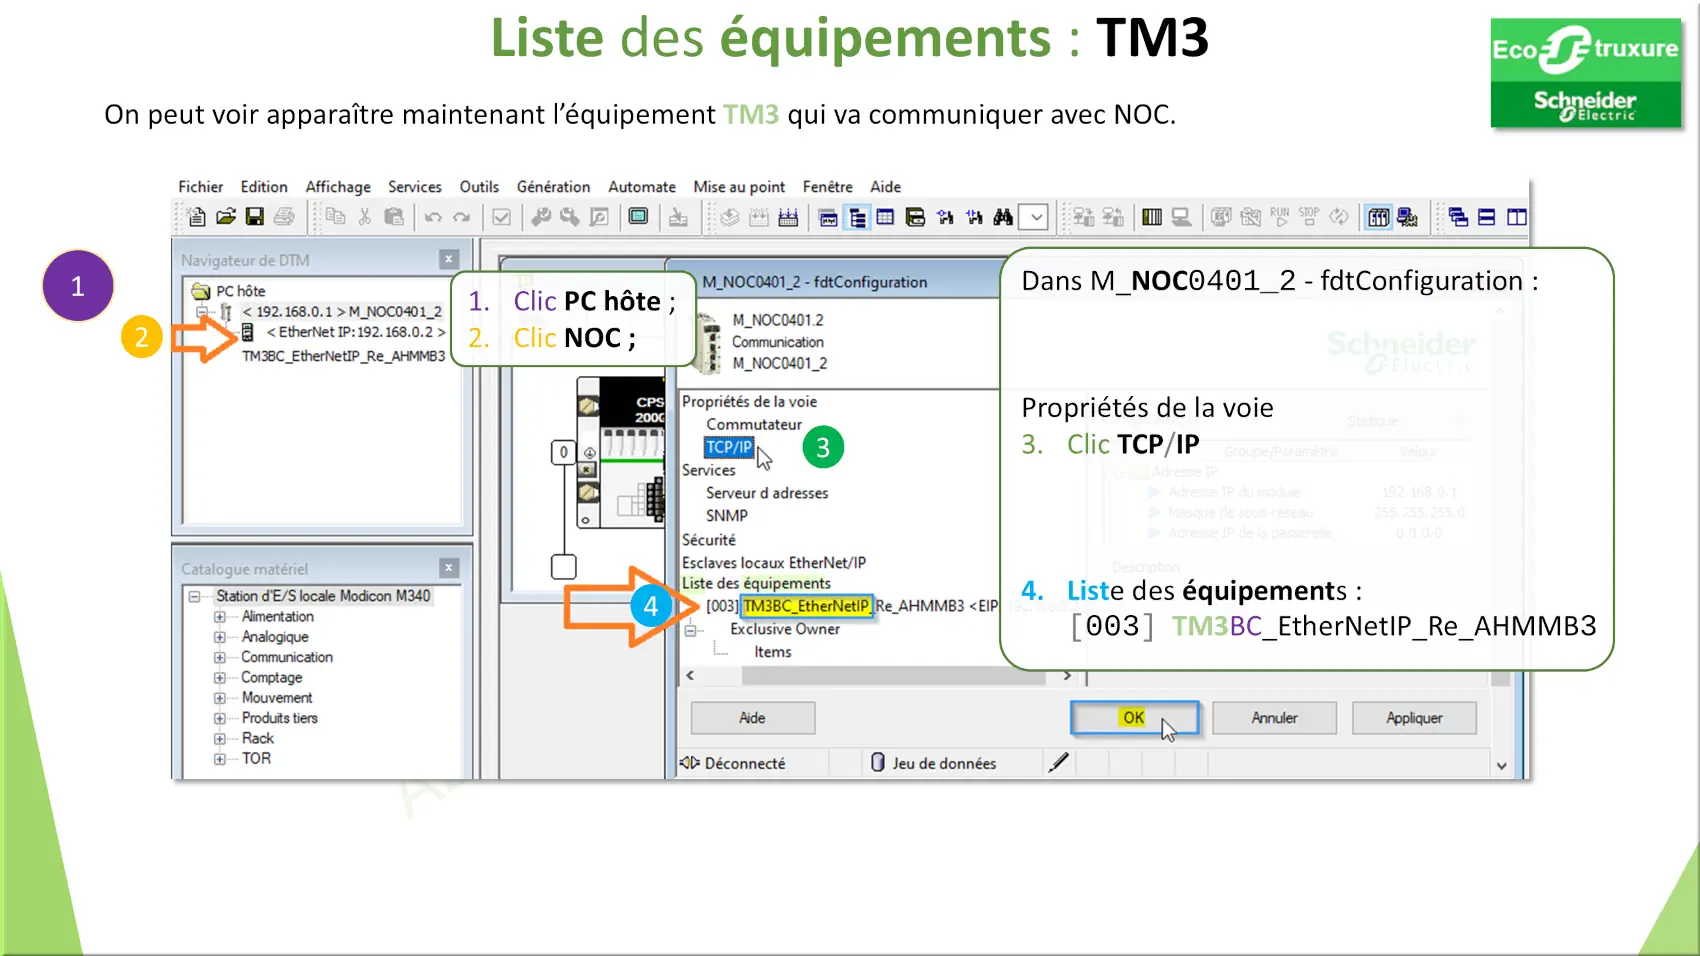Click the black-framed window icon right of the blue rack icon

[x=828, y=217]
